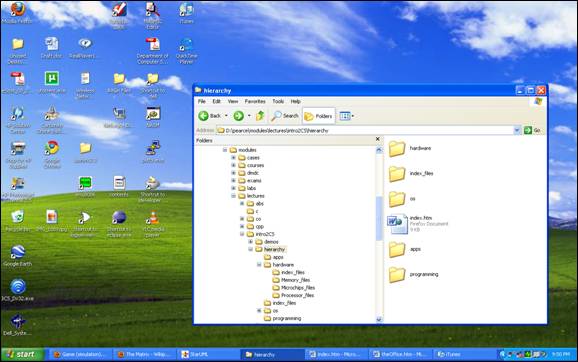Select Processor_files in the folder tree

[x=293, y=295]
